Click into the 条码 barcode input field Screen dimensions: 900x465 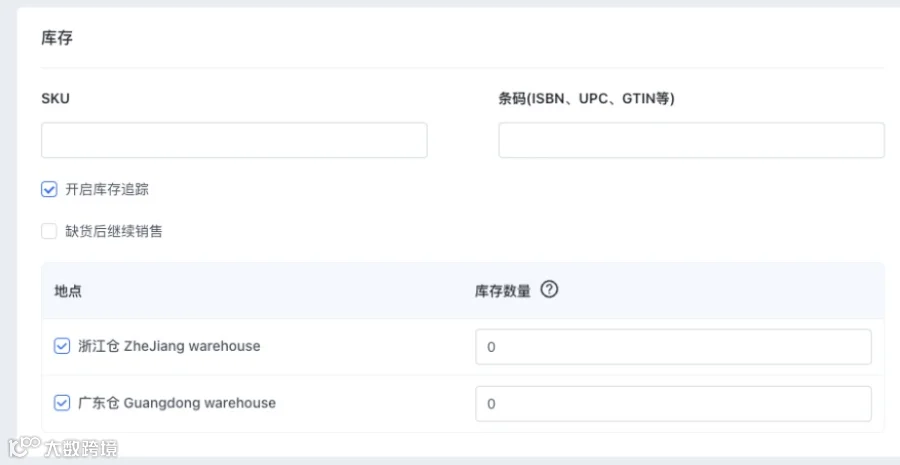691,140
